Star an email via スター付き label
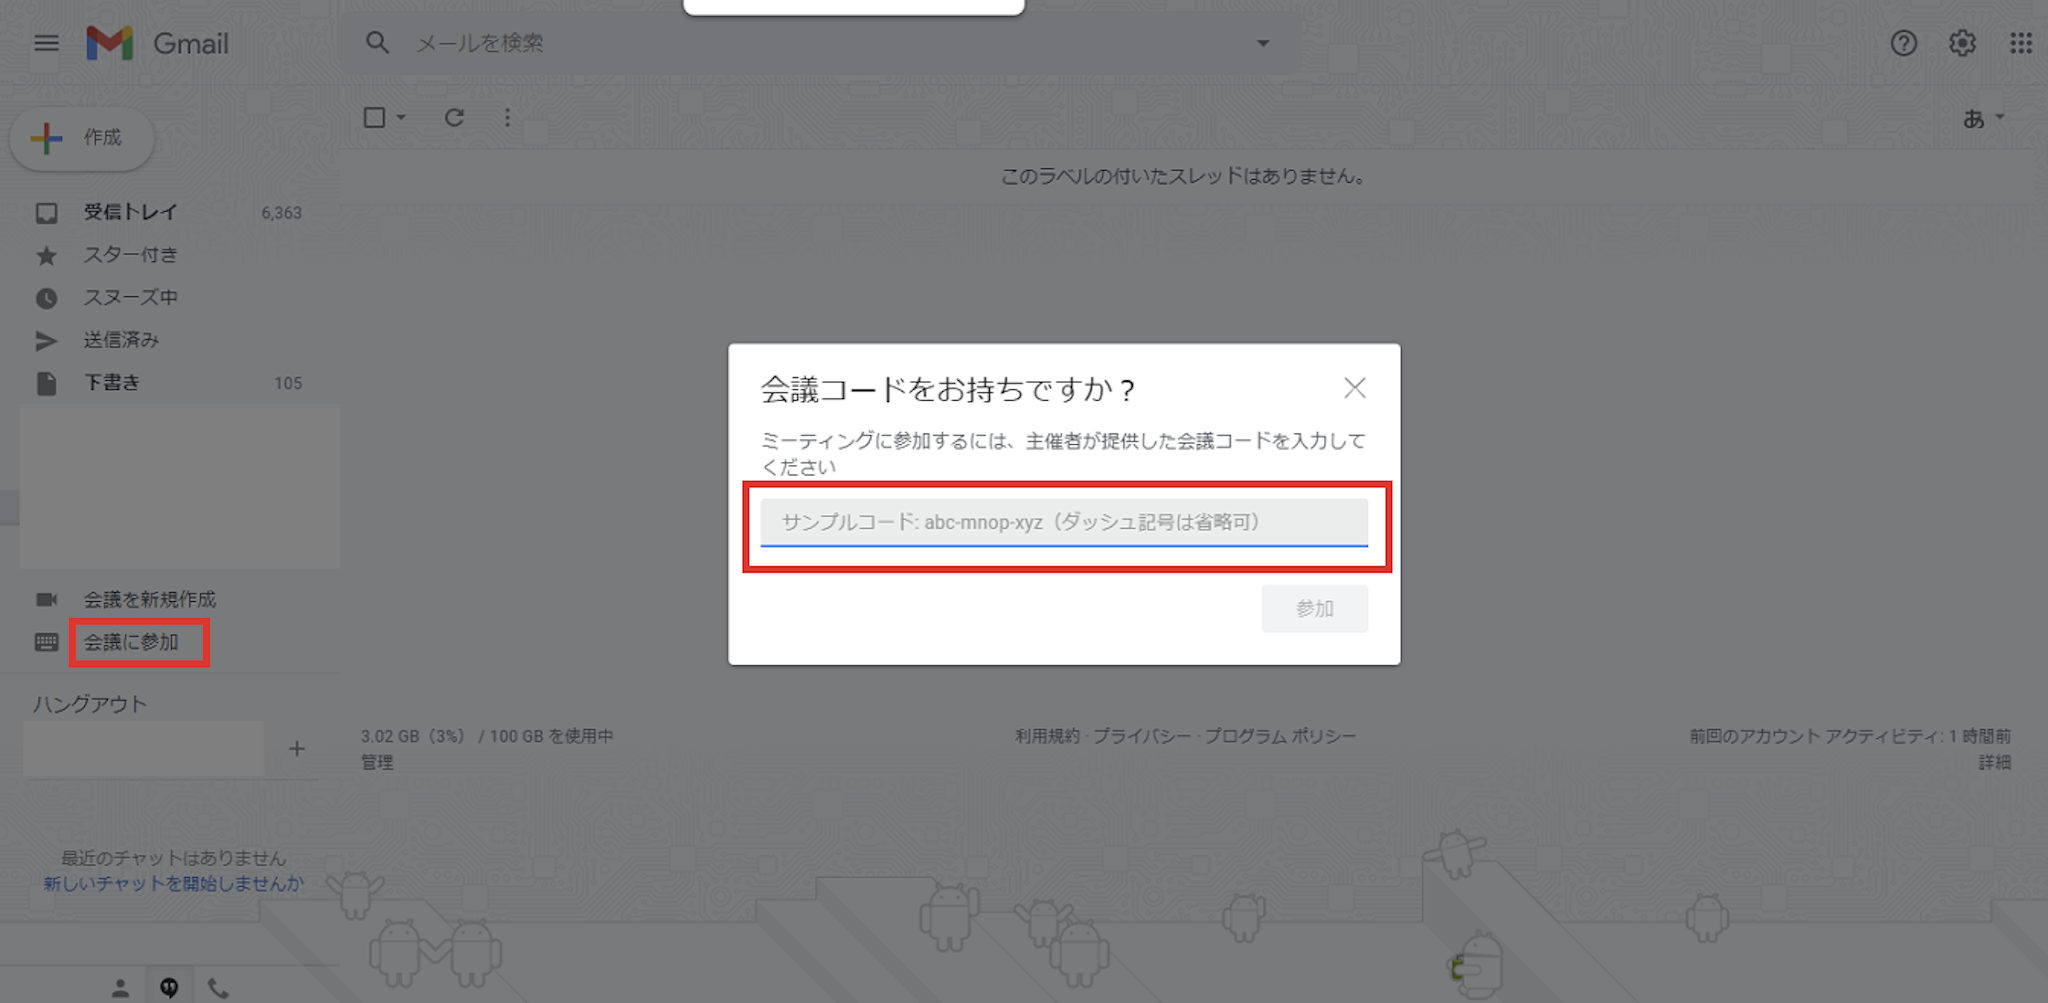The image size is (2048, 1003). click(130, 254)
